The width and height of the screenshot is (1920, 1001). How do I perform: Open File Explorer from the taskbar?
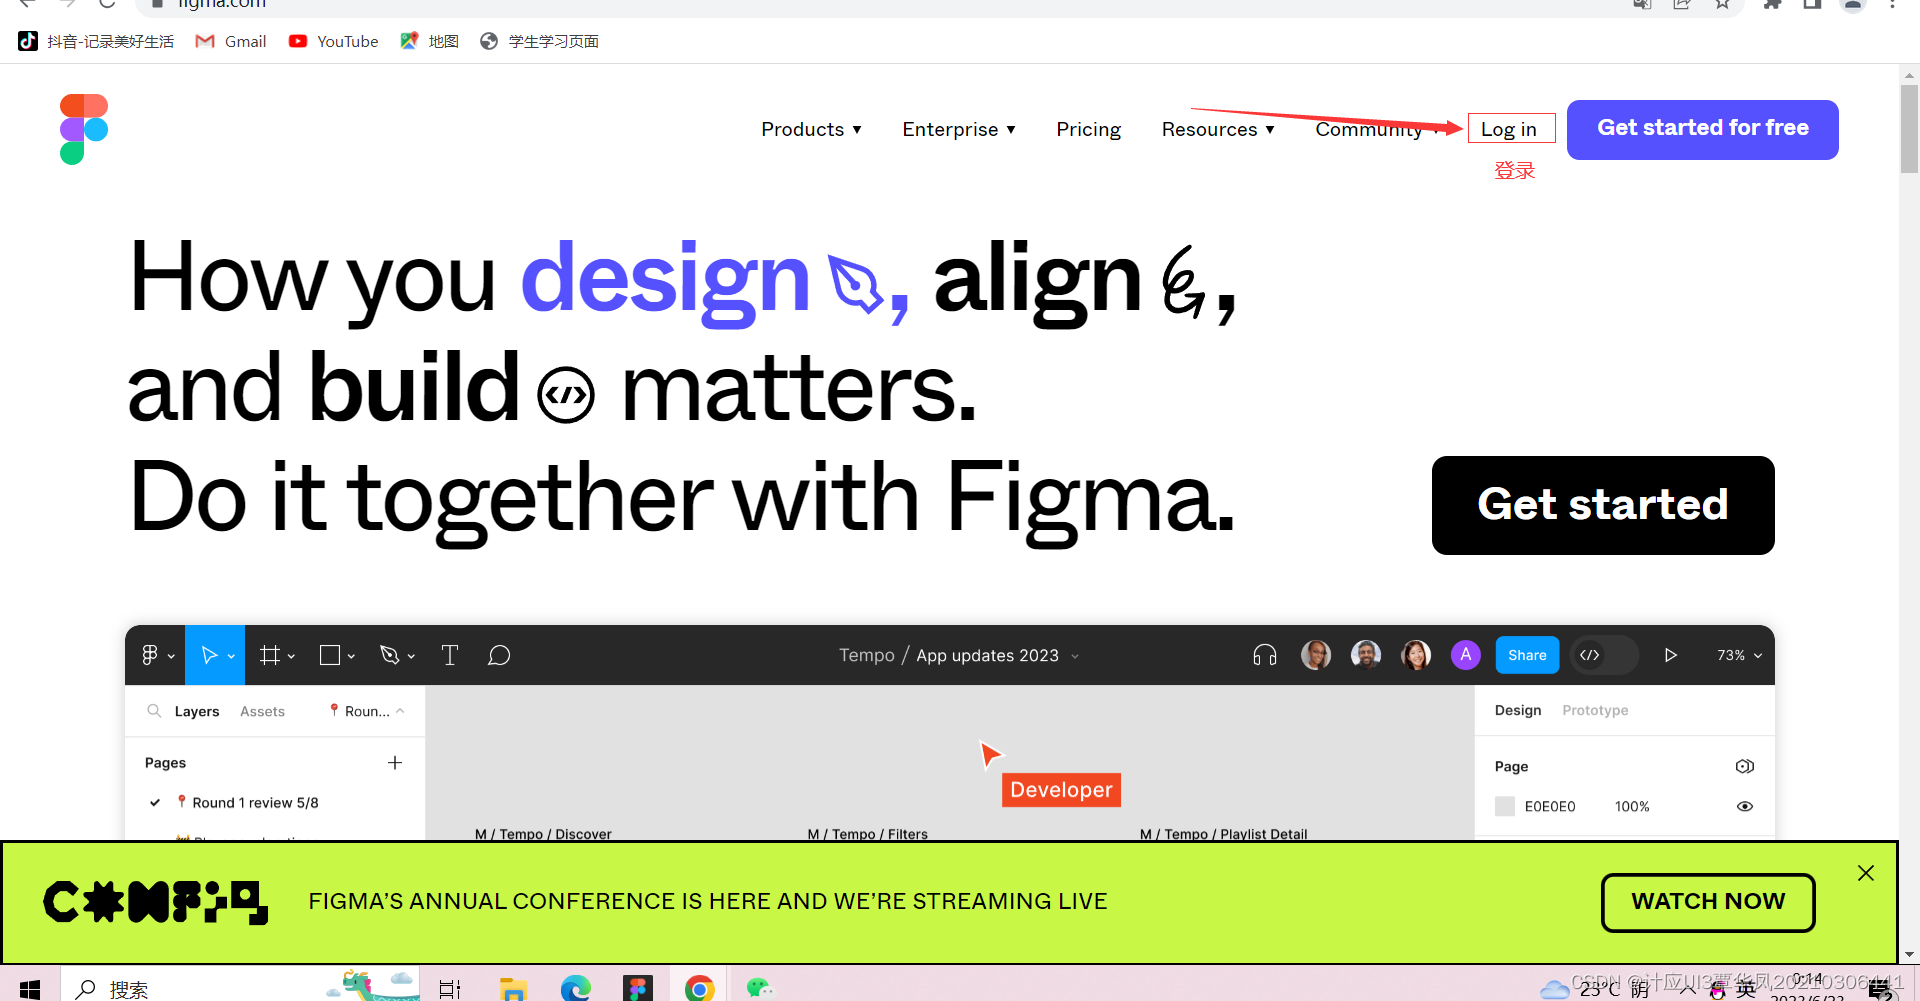click(513, 989)
